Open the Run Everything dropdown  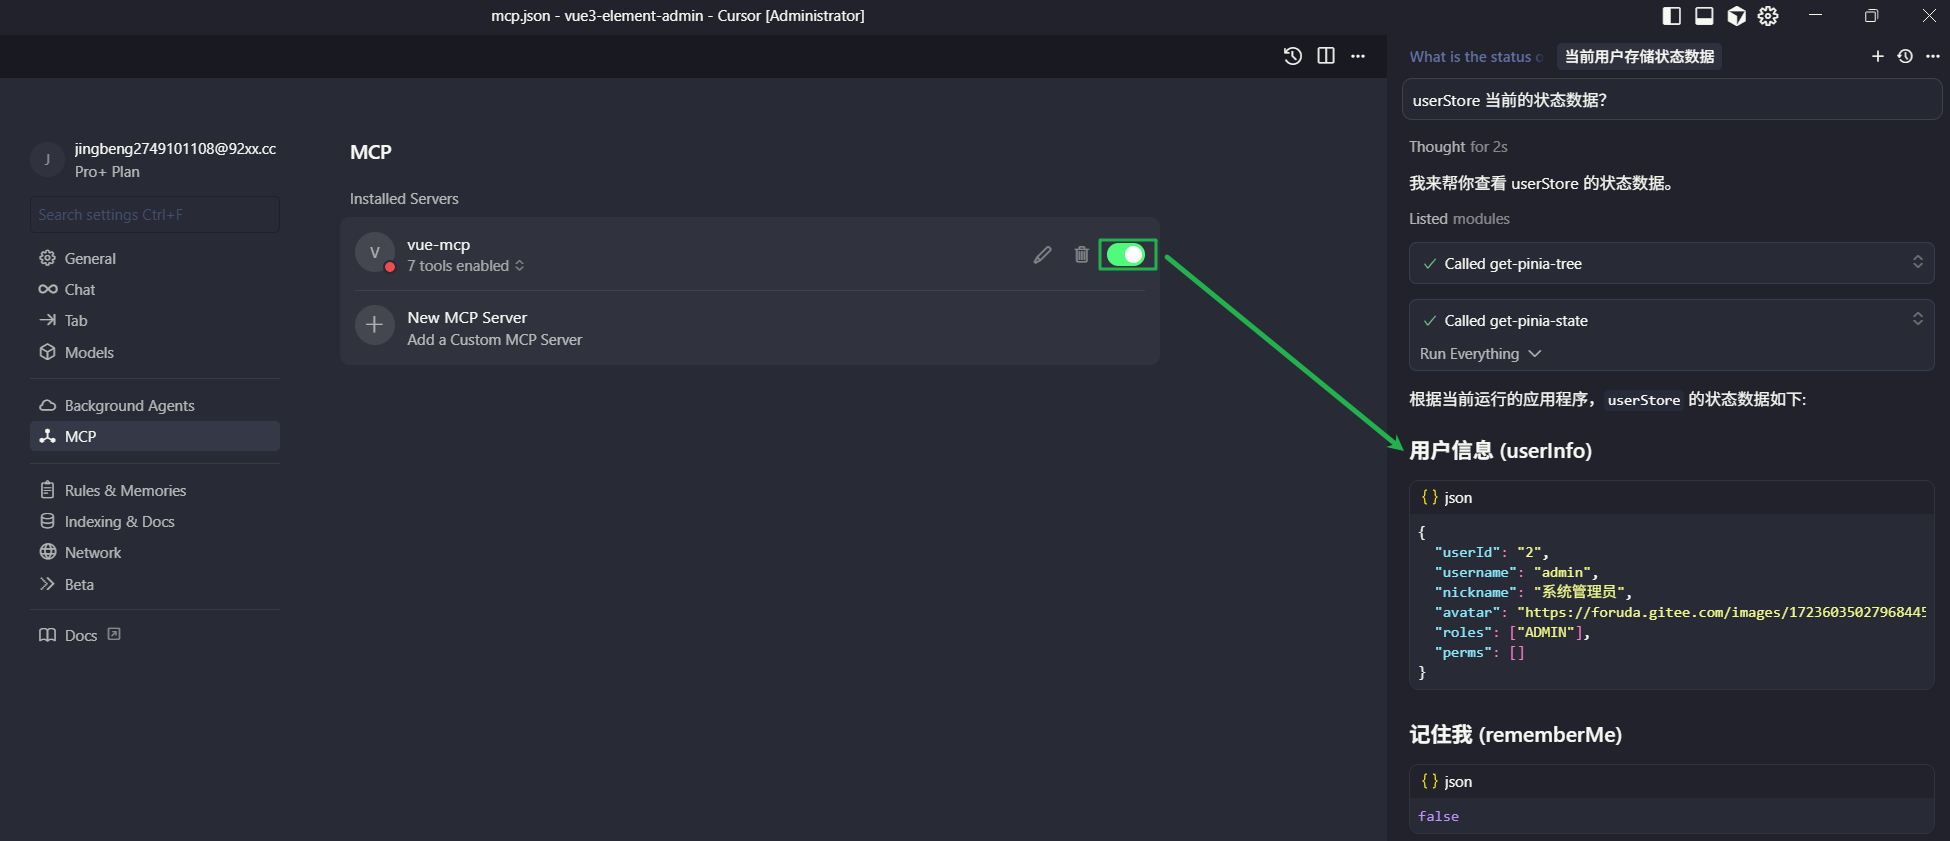(x=1480, y=354)
